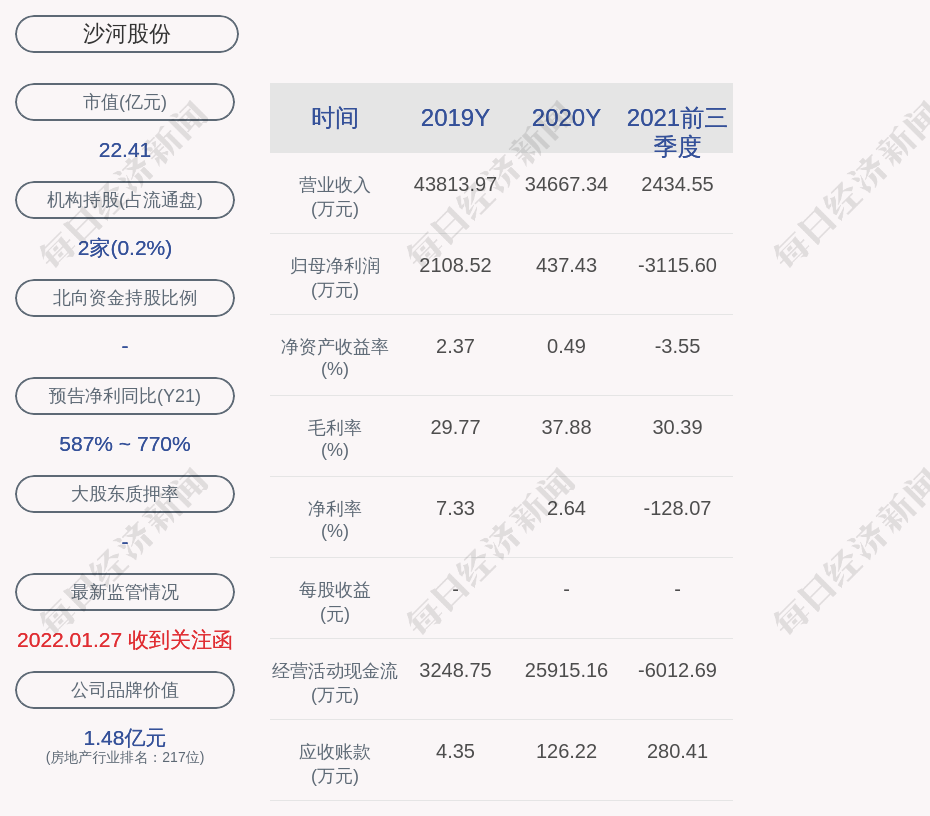Click cash flow value -6012.69
The width and height of the screenshot is (930, 816).
[677, 670]
